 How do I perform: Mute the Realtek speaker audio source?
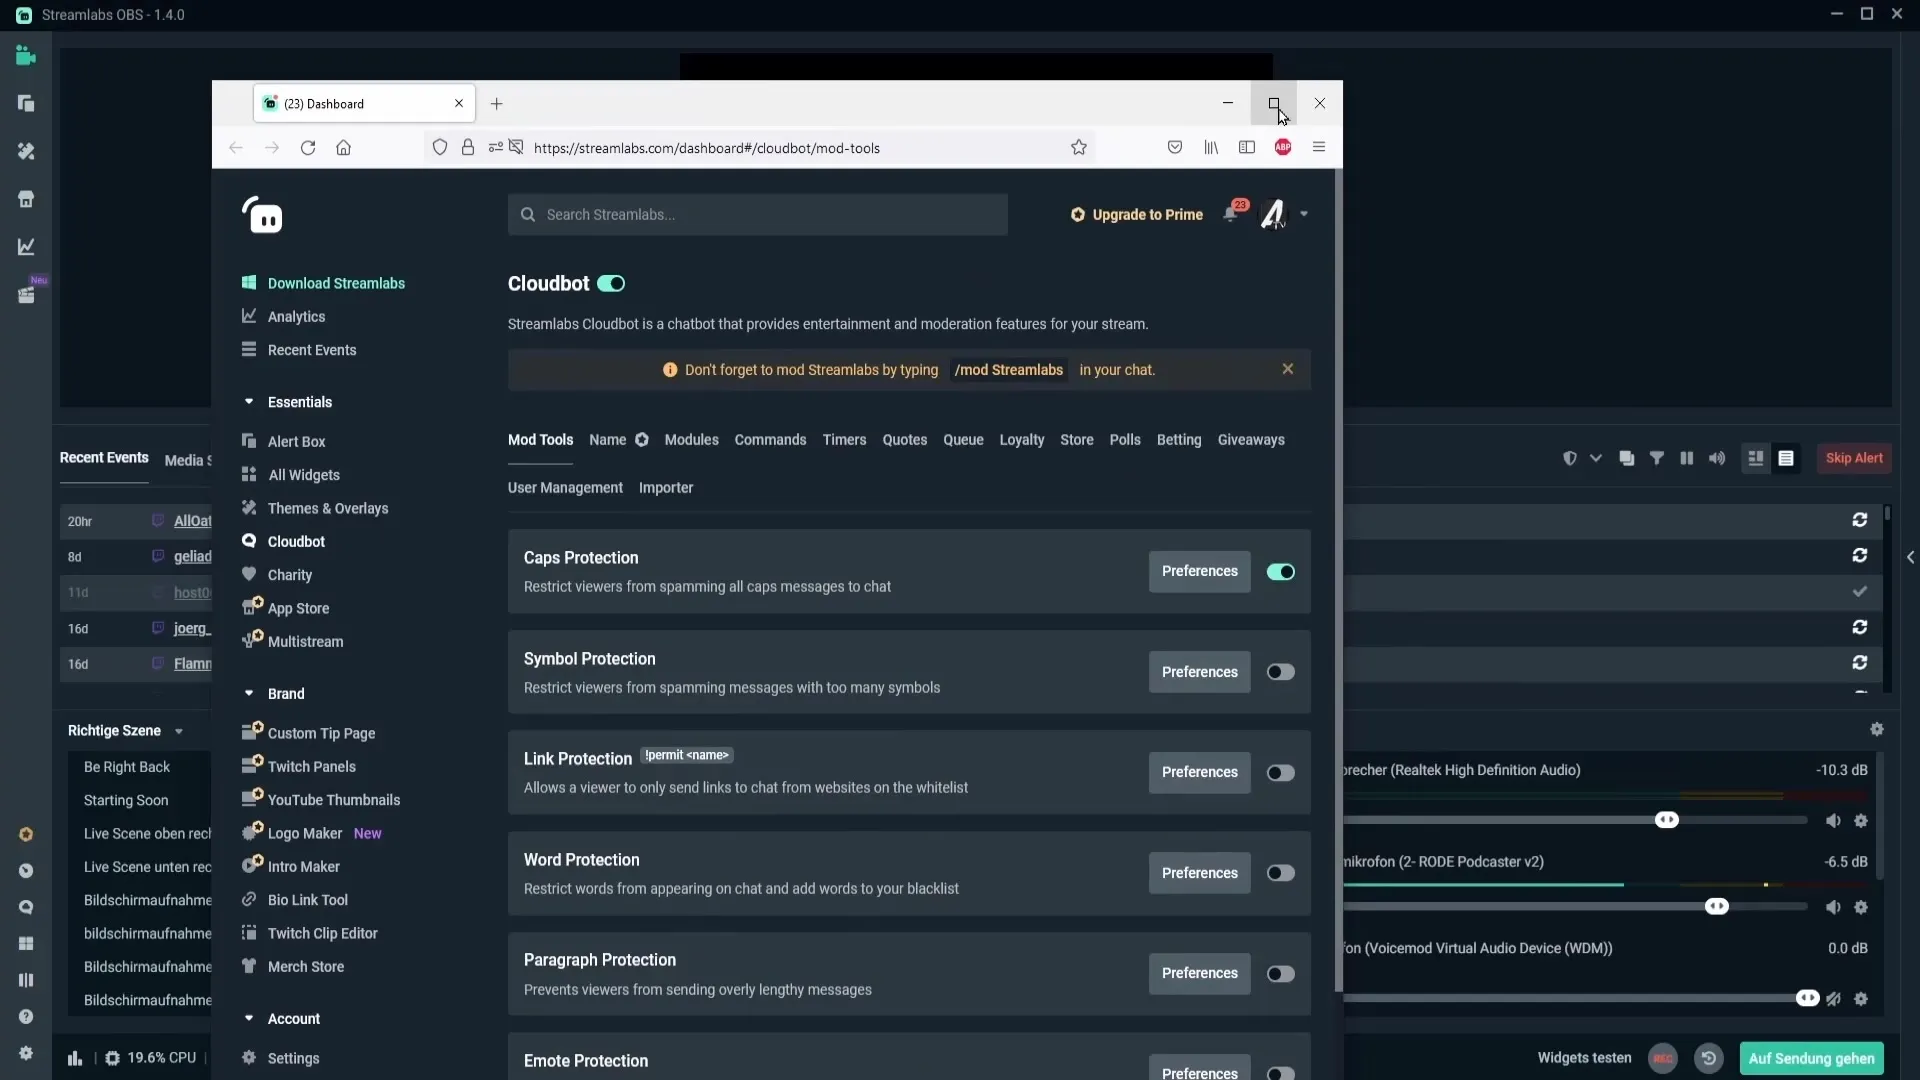click(x=1833, y=820)
